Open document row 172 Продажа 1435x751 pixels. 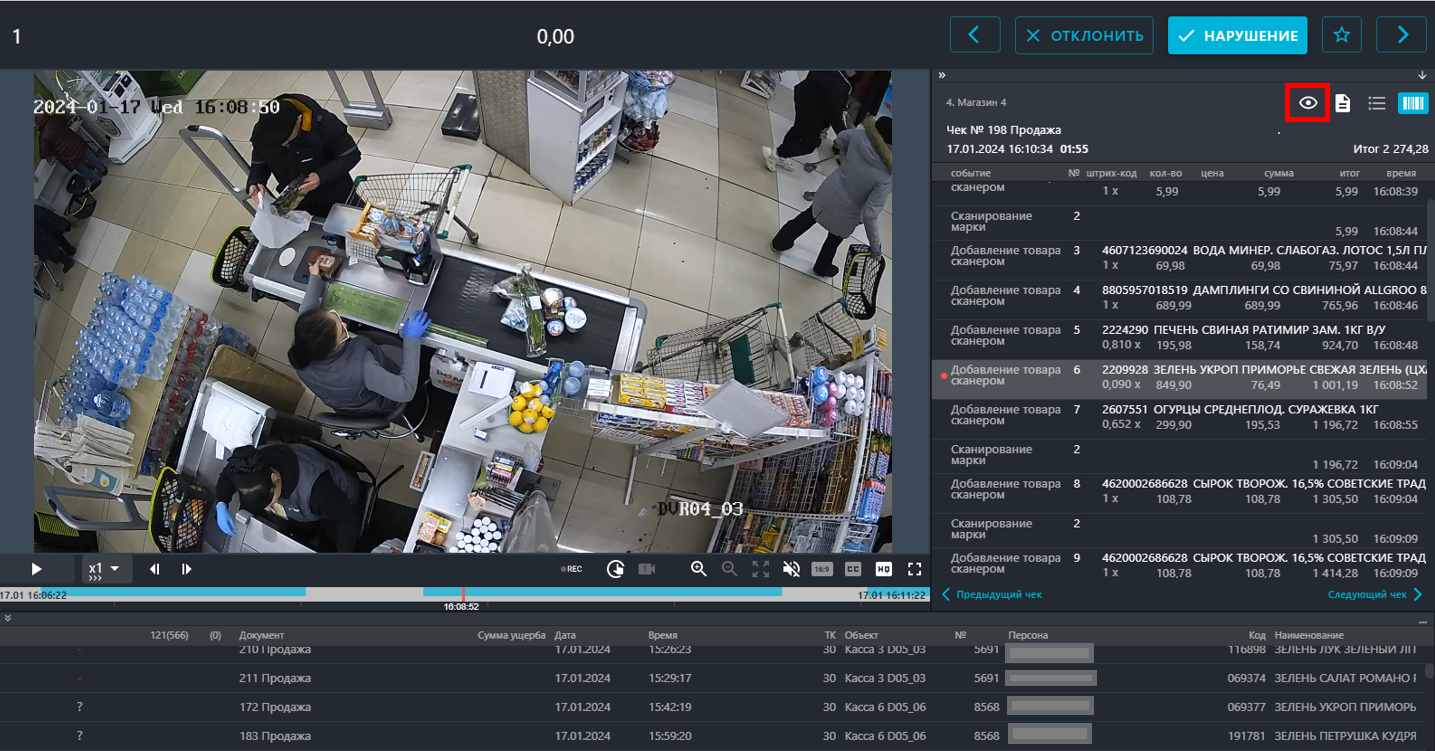tap(712, 707)
